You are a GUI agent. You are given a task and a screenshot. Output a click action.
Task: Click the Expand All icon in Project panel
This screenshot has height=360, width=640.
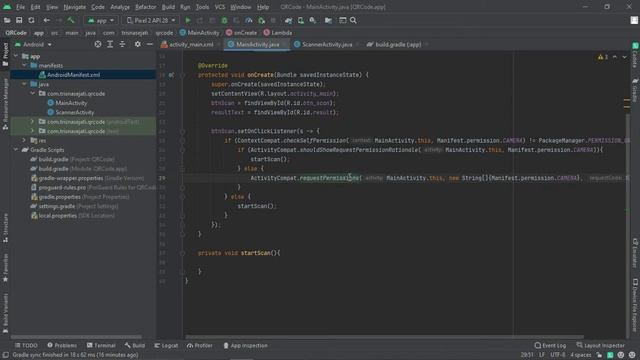110,44
